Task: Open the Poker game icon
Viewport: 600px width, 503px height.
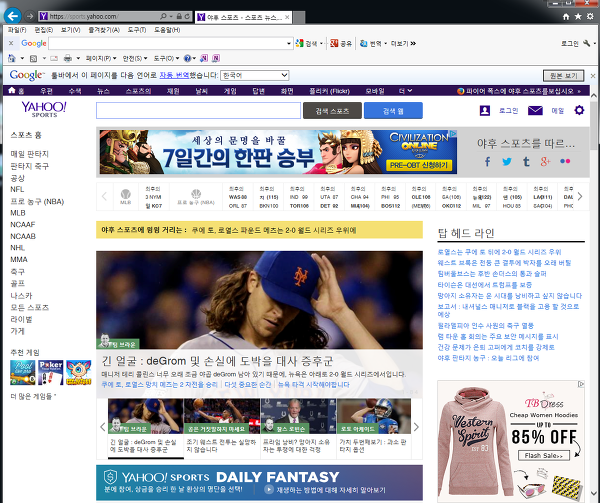Action: click(51, 372)
